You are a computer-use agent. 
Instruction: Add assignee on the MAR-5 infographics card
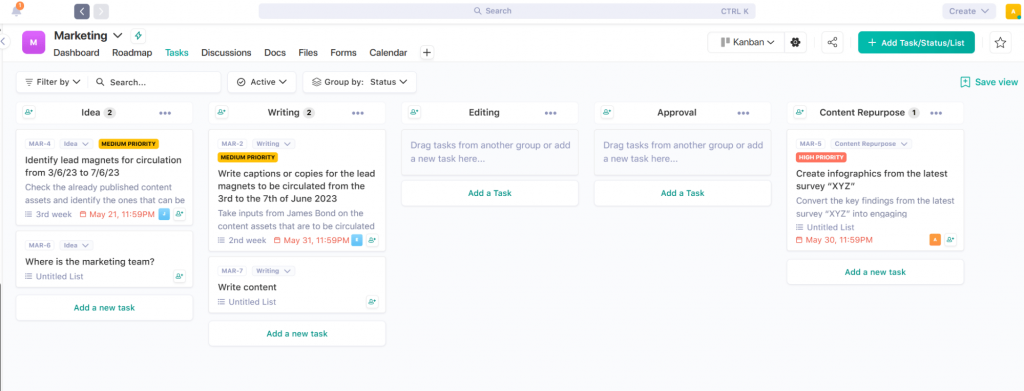(x=950, y=240)
